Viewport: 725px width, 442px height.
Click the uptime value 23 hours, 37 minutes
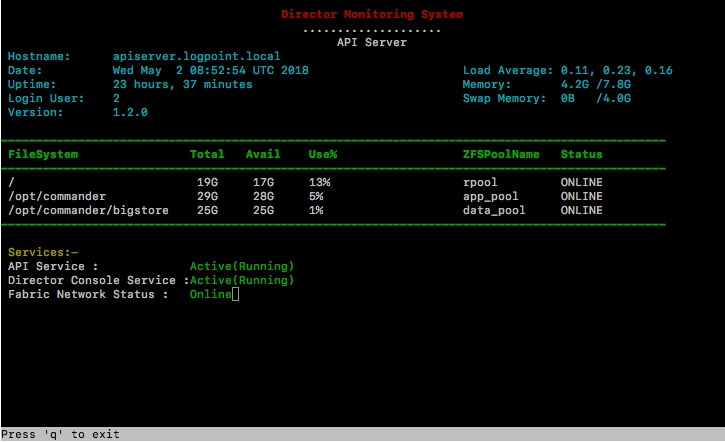coord(183,85)
